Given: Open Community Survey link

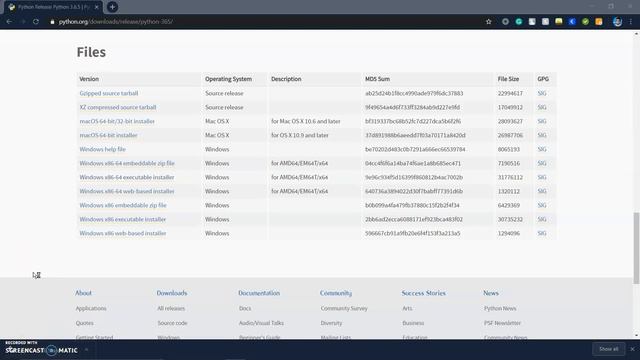Looking at the screenshot, I should point(344,309).
